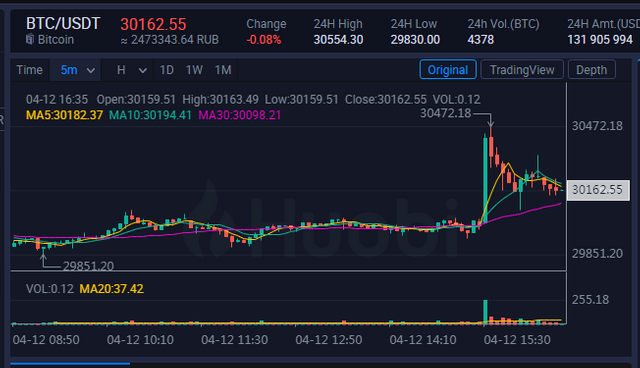Switch to Time line chart mode
The width and height of the screenshot is (640, 368).
point(29,70)
